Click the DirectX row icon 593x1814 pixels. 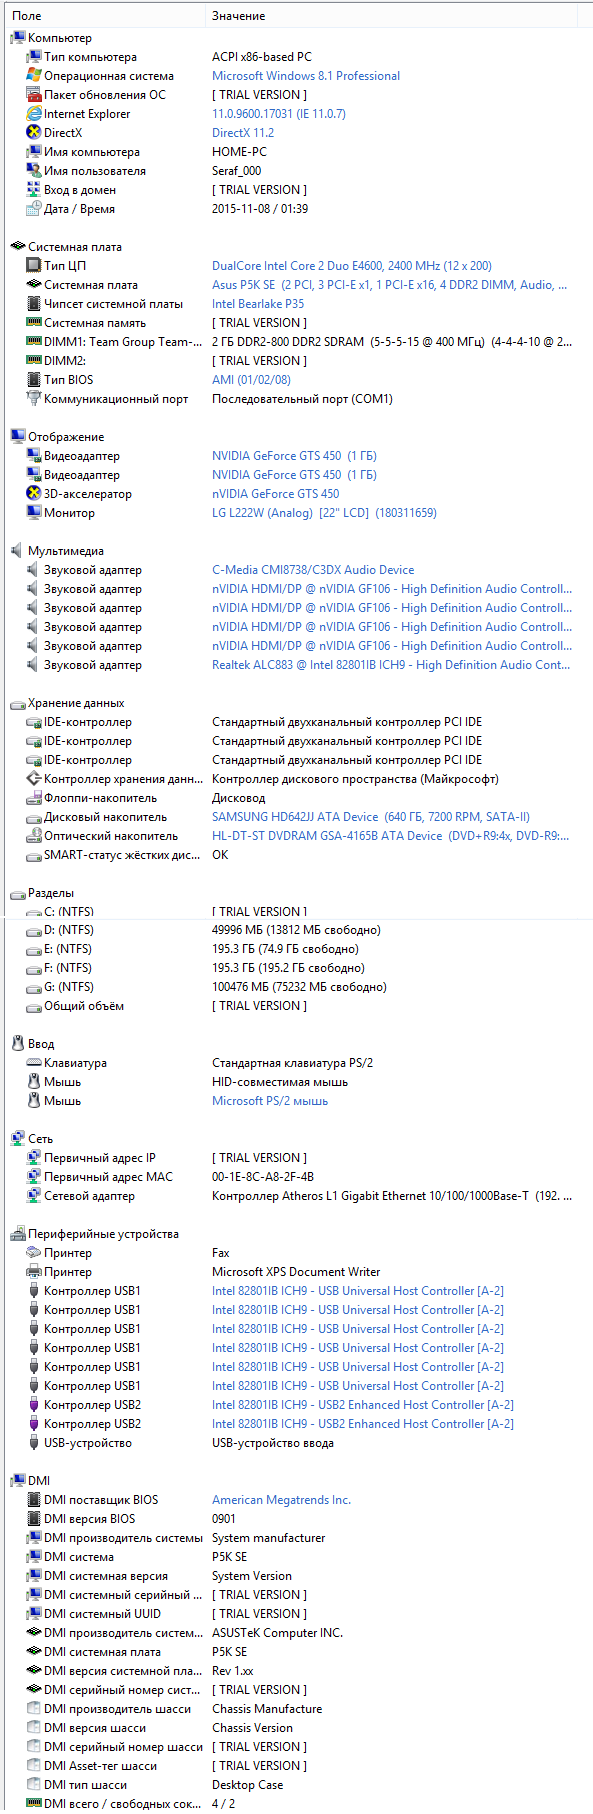tap(34, 133)
